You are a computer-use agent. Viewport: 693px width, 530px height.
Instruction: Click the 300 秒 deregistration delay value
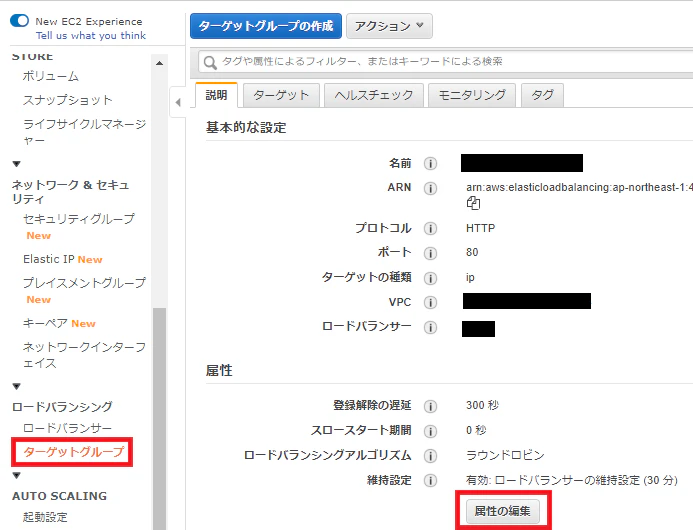[482, 405]
